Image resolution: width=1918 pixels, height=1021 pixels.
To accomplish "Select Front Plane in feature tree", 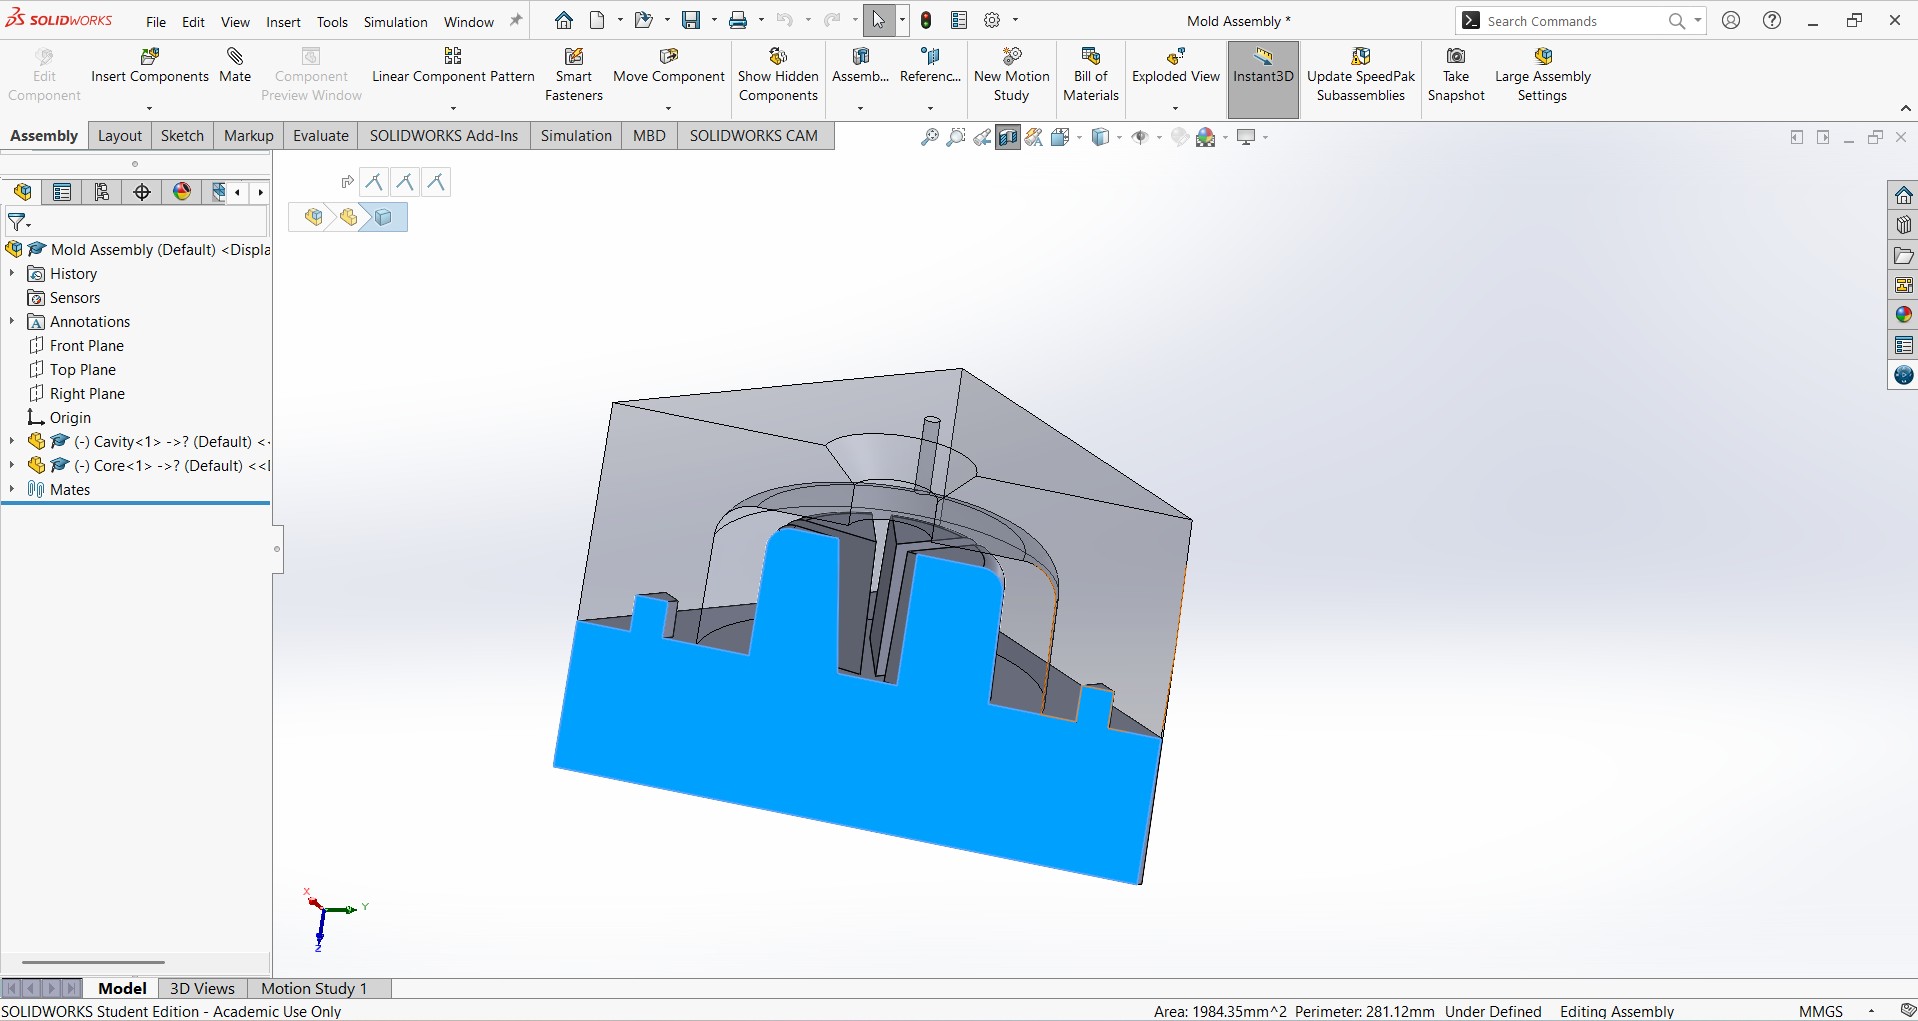I will [87, 345].
